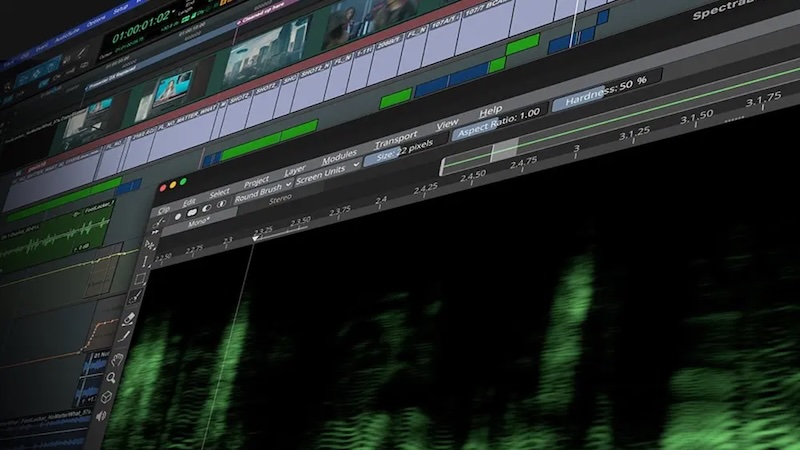Open the Select menu
This screenshot has height=450, width=800.
click(x=219, y=193)
